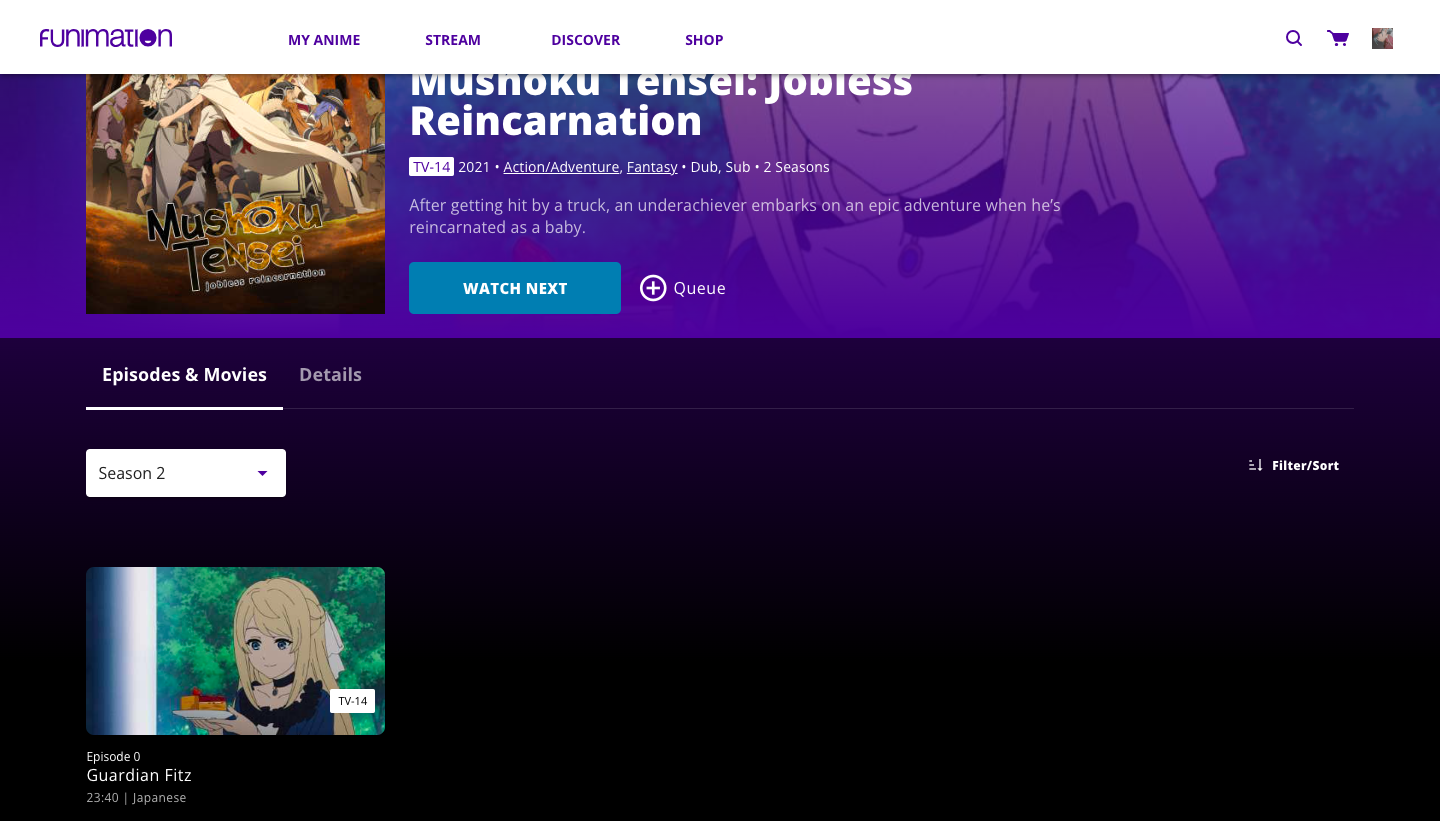Screen dimensions: 1440x821
Task: Follow the Action/Adventure genre link
Action: [561, 167]
